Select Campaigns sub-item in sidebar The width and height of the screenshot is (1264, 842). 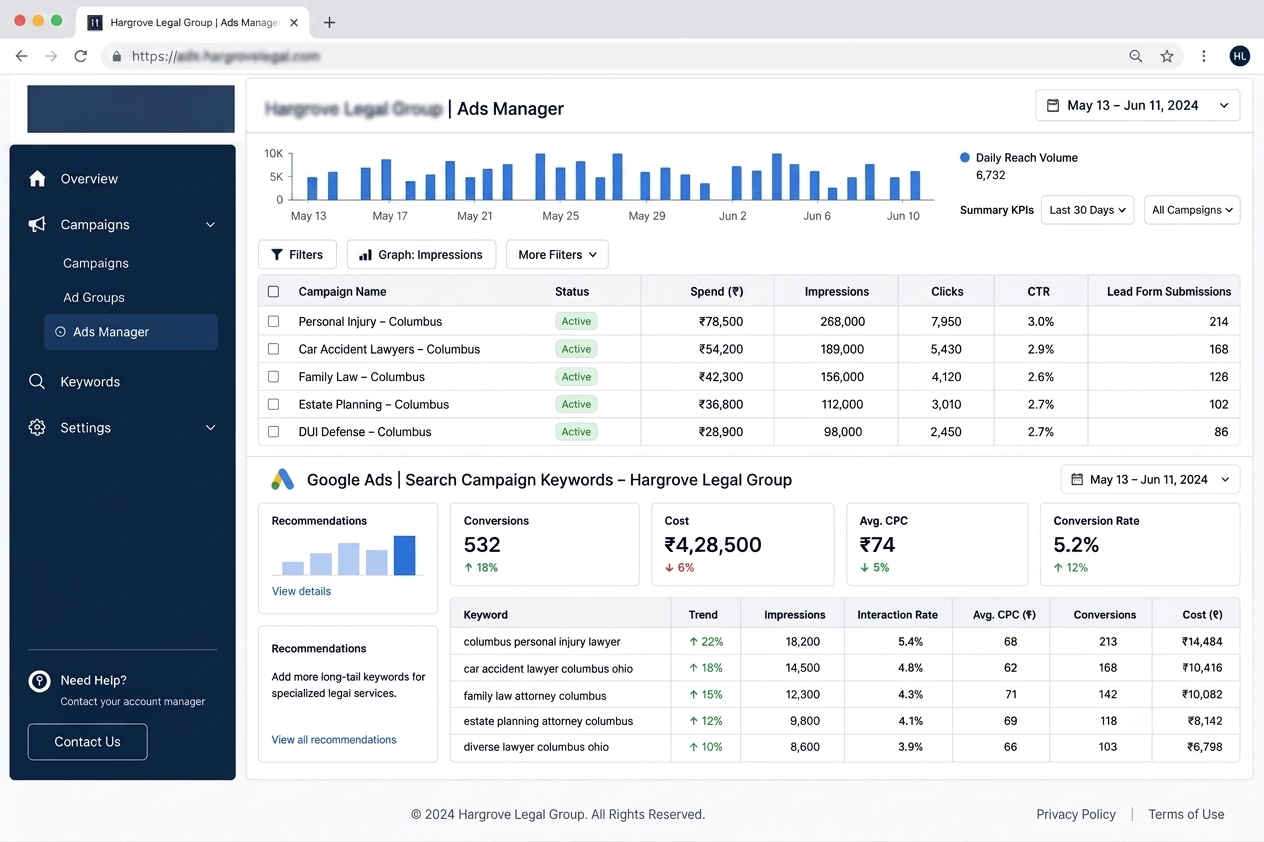[x=96, y=263]
